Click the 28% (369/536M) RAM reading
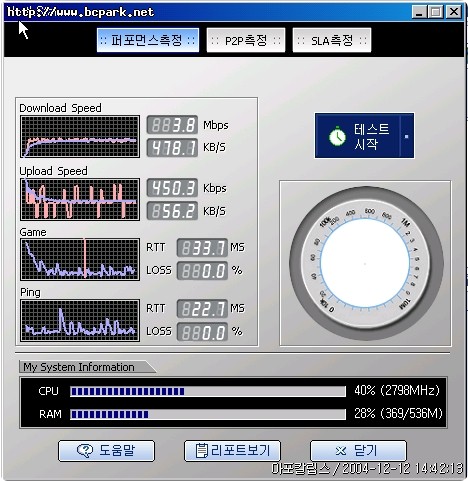Screen dimensions: 468x481 (398, 413)
